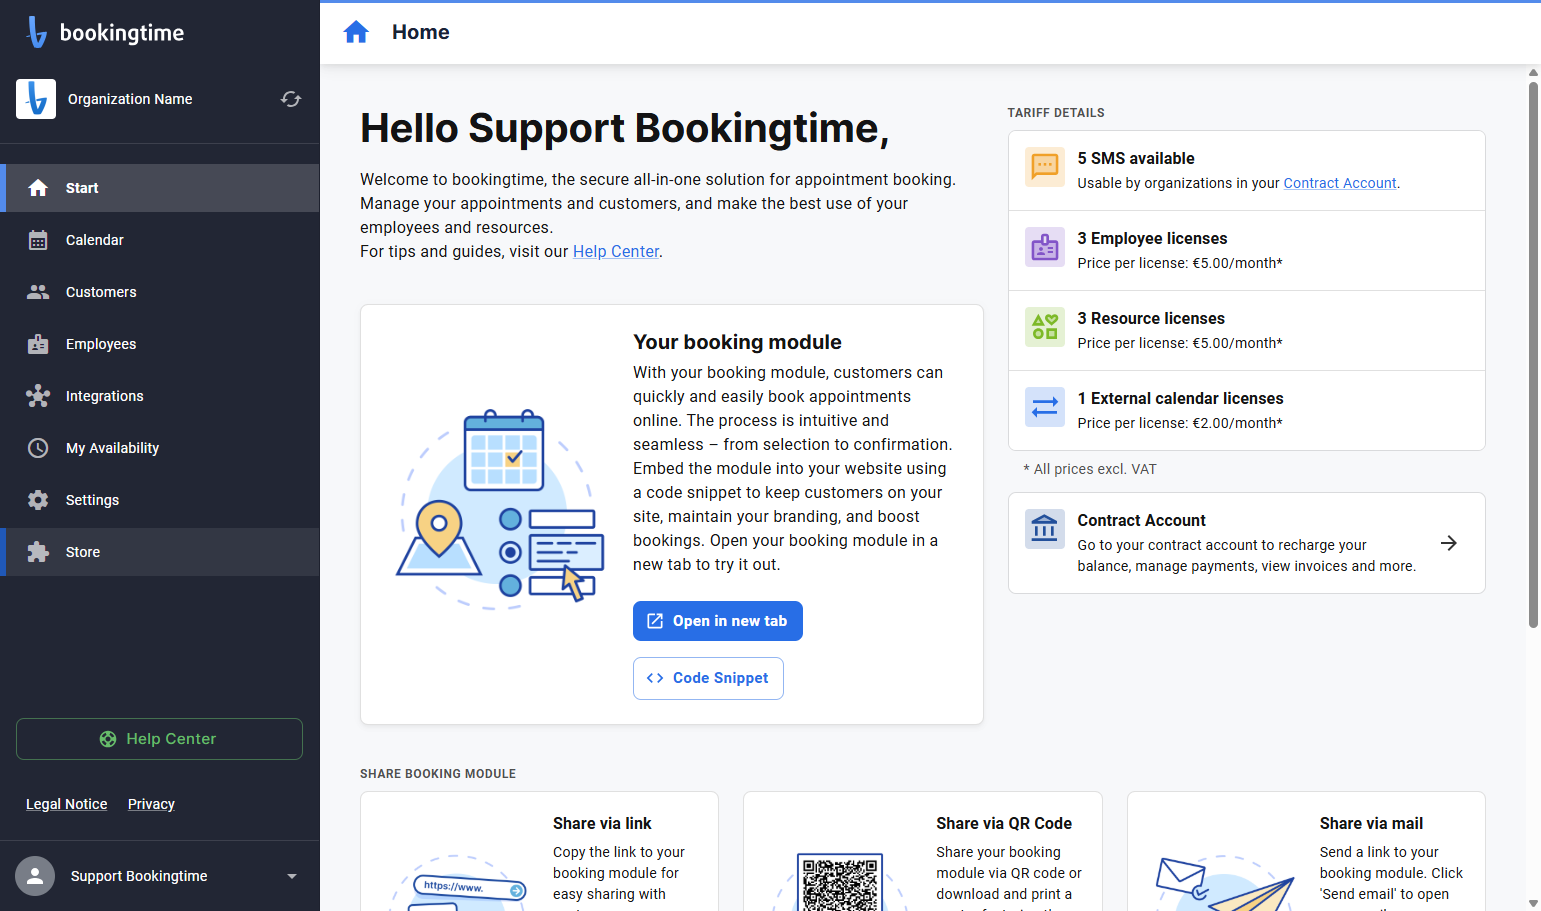Click the Calendar sidebar icon
This screenshot has height=911, width=1541.
(x=38, y=240)
